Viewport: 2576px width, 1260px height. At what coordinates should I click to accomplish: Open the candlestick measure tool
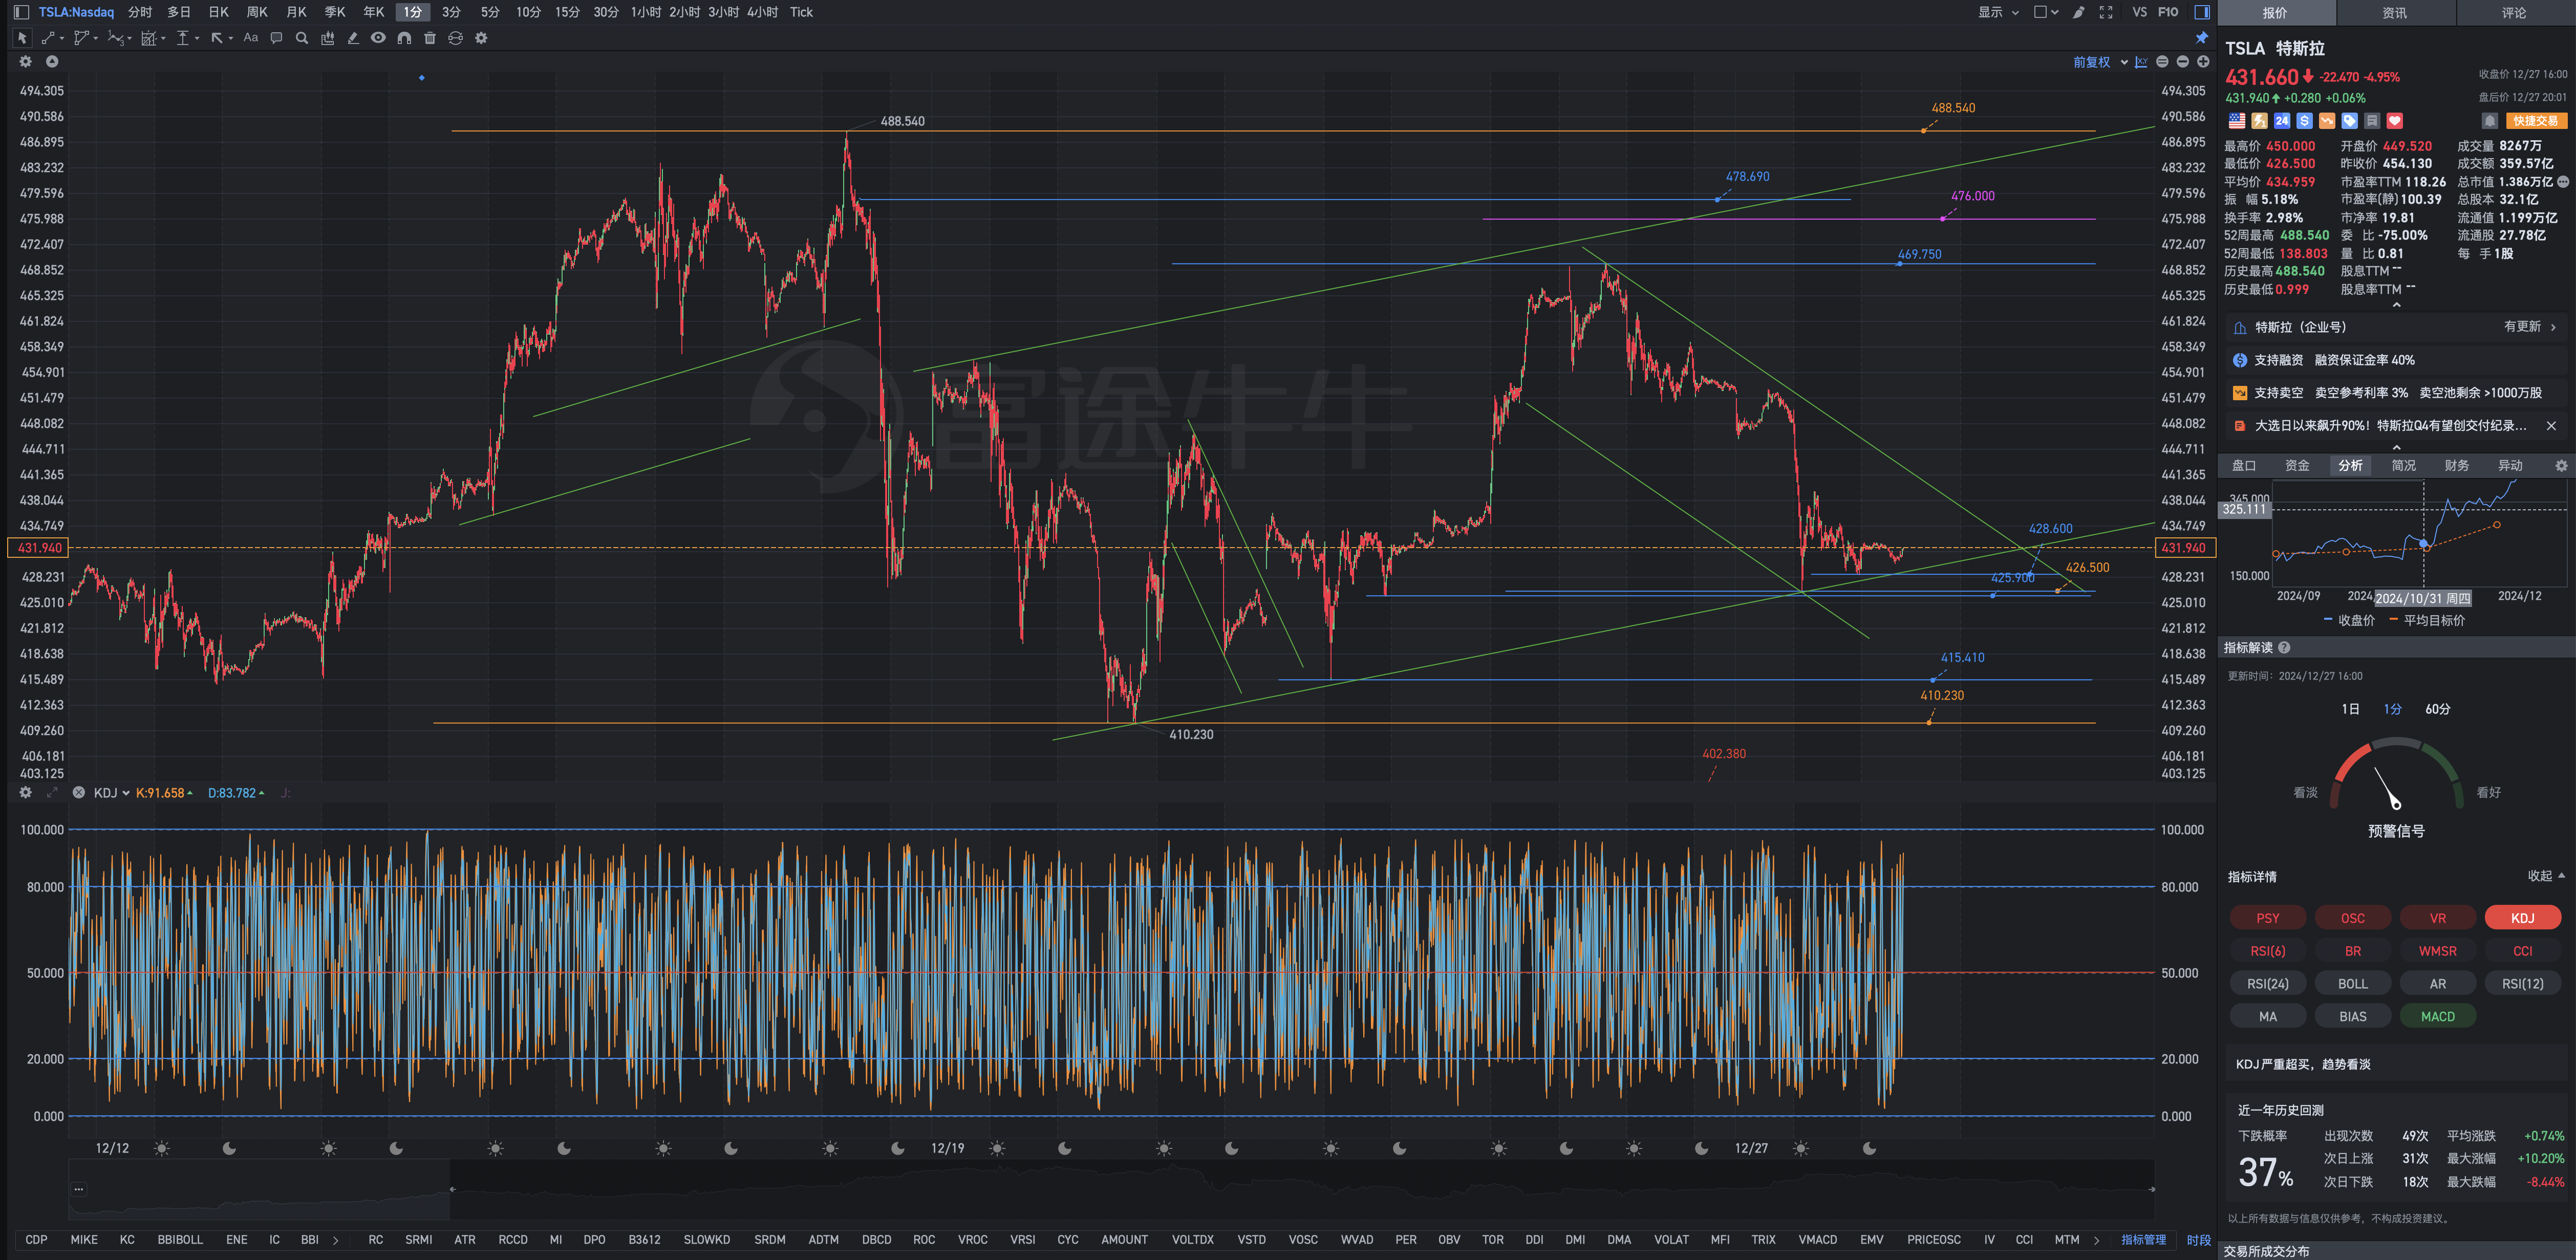pos(327,38)
